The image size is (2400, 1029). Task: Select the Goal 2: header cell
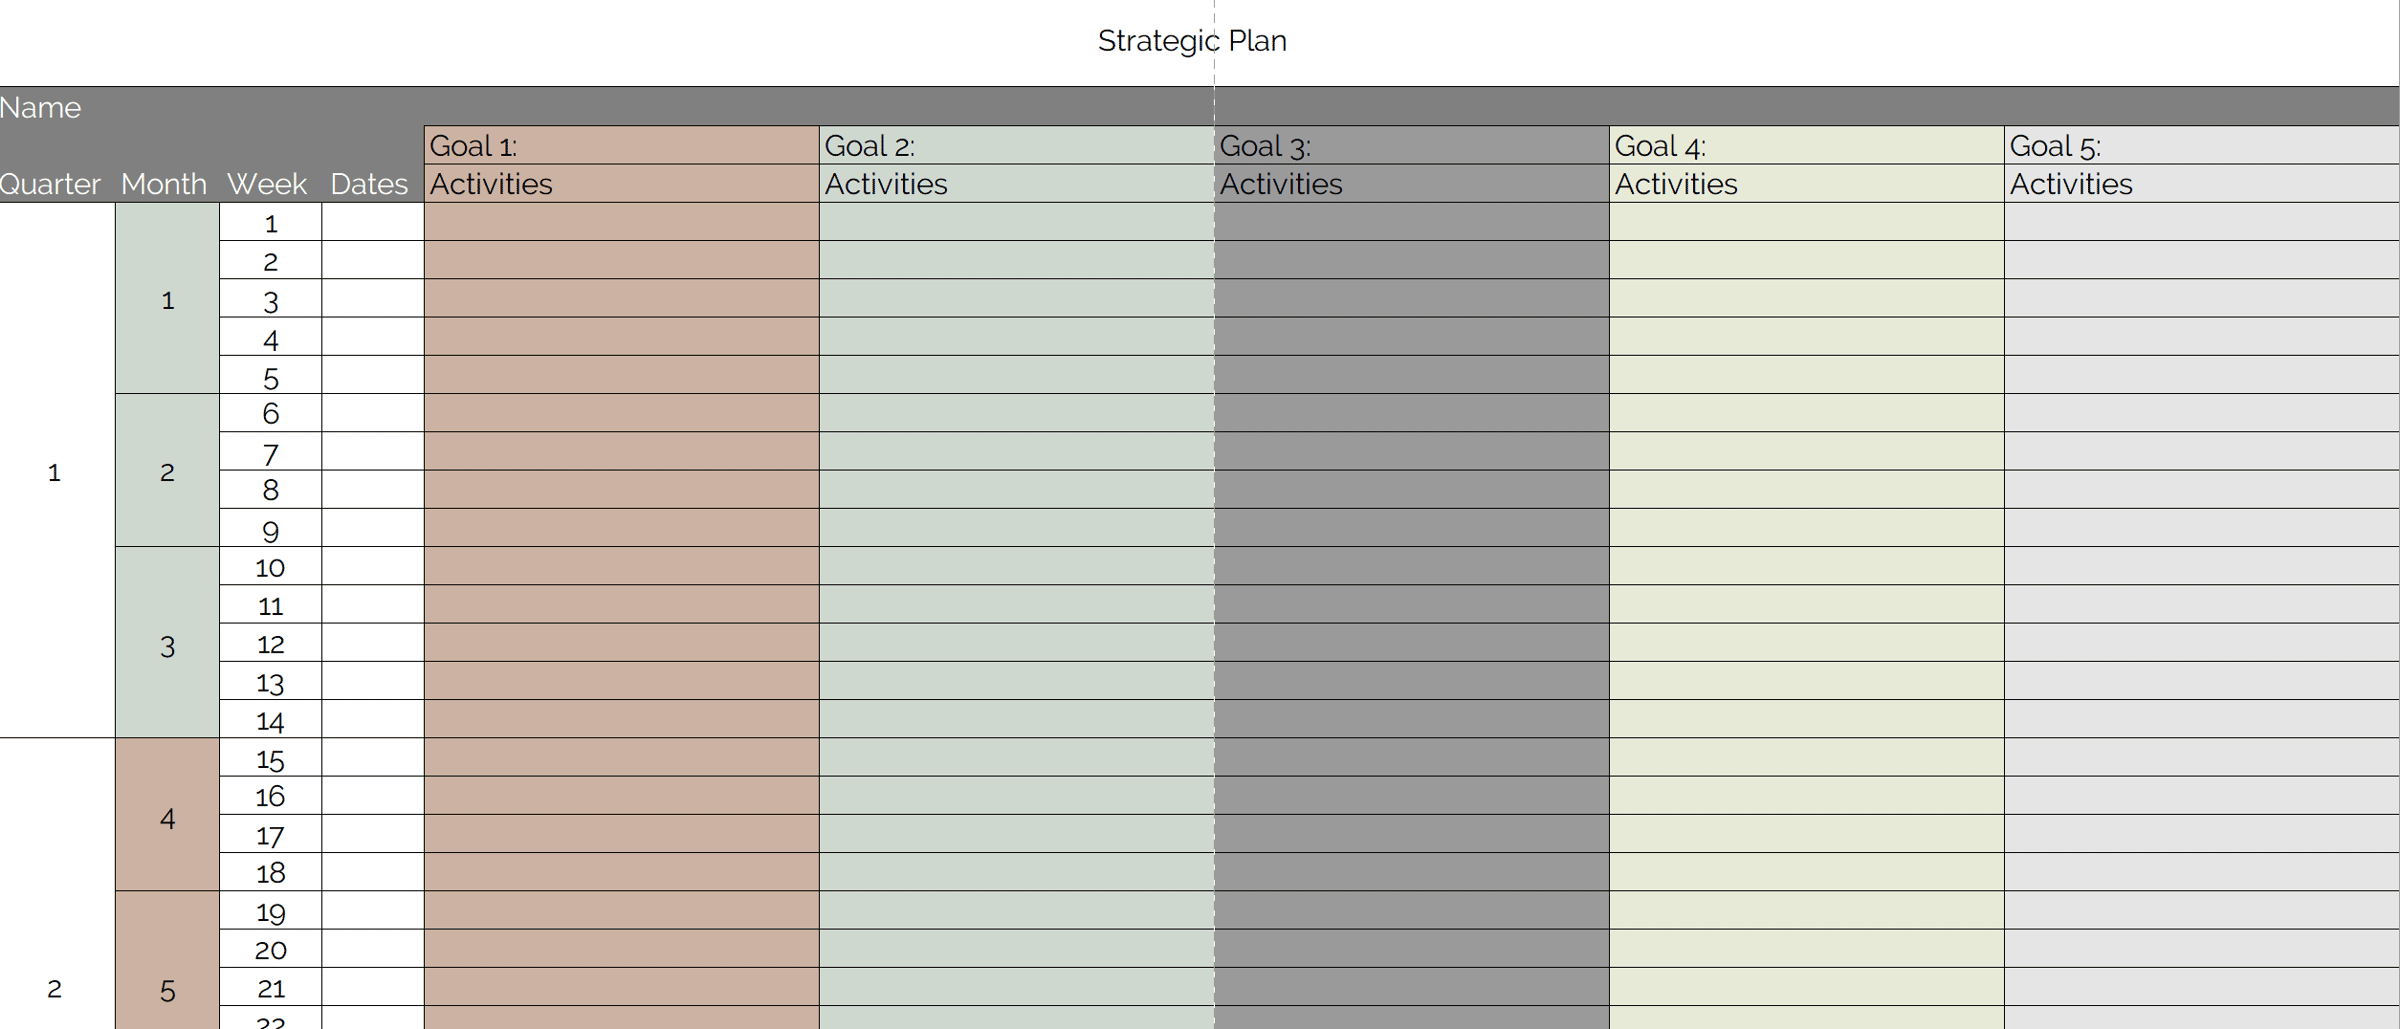pos(1015,146)
